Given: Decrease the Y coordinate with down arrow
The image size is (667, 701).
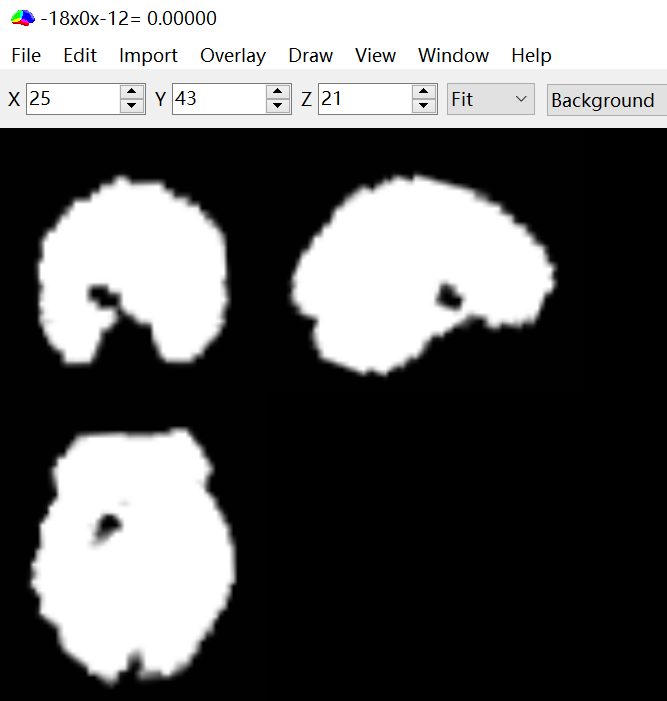Looking at the screenshot, I should click(278, 106).
